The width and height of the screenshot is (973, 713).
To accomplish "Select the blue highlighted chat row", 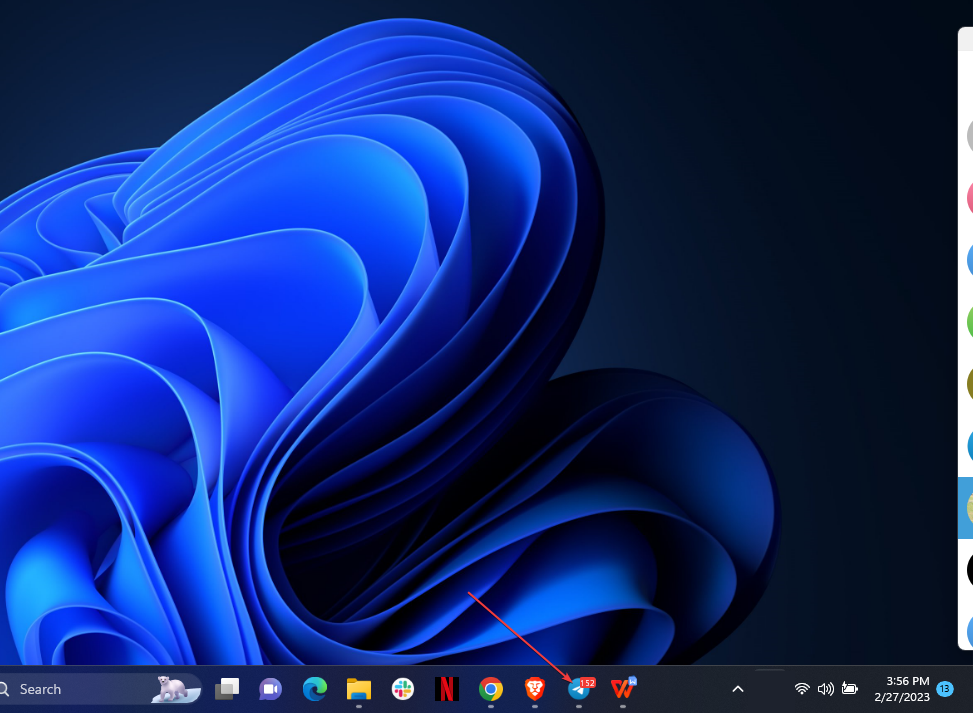I will point(965,508).
